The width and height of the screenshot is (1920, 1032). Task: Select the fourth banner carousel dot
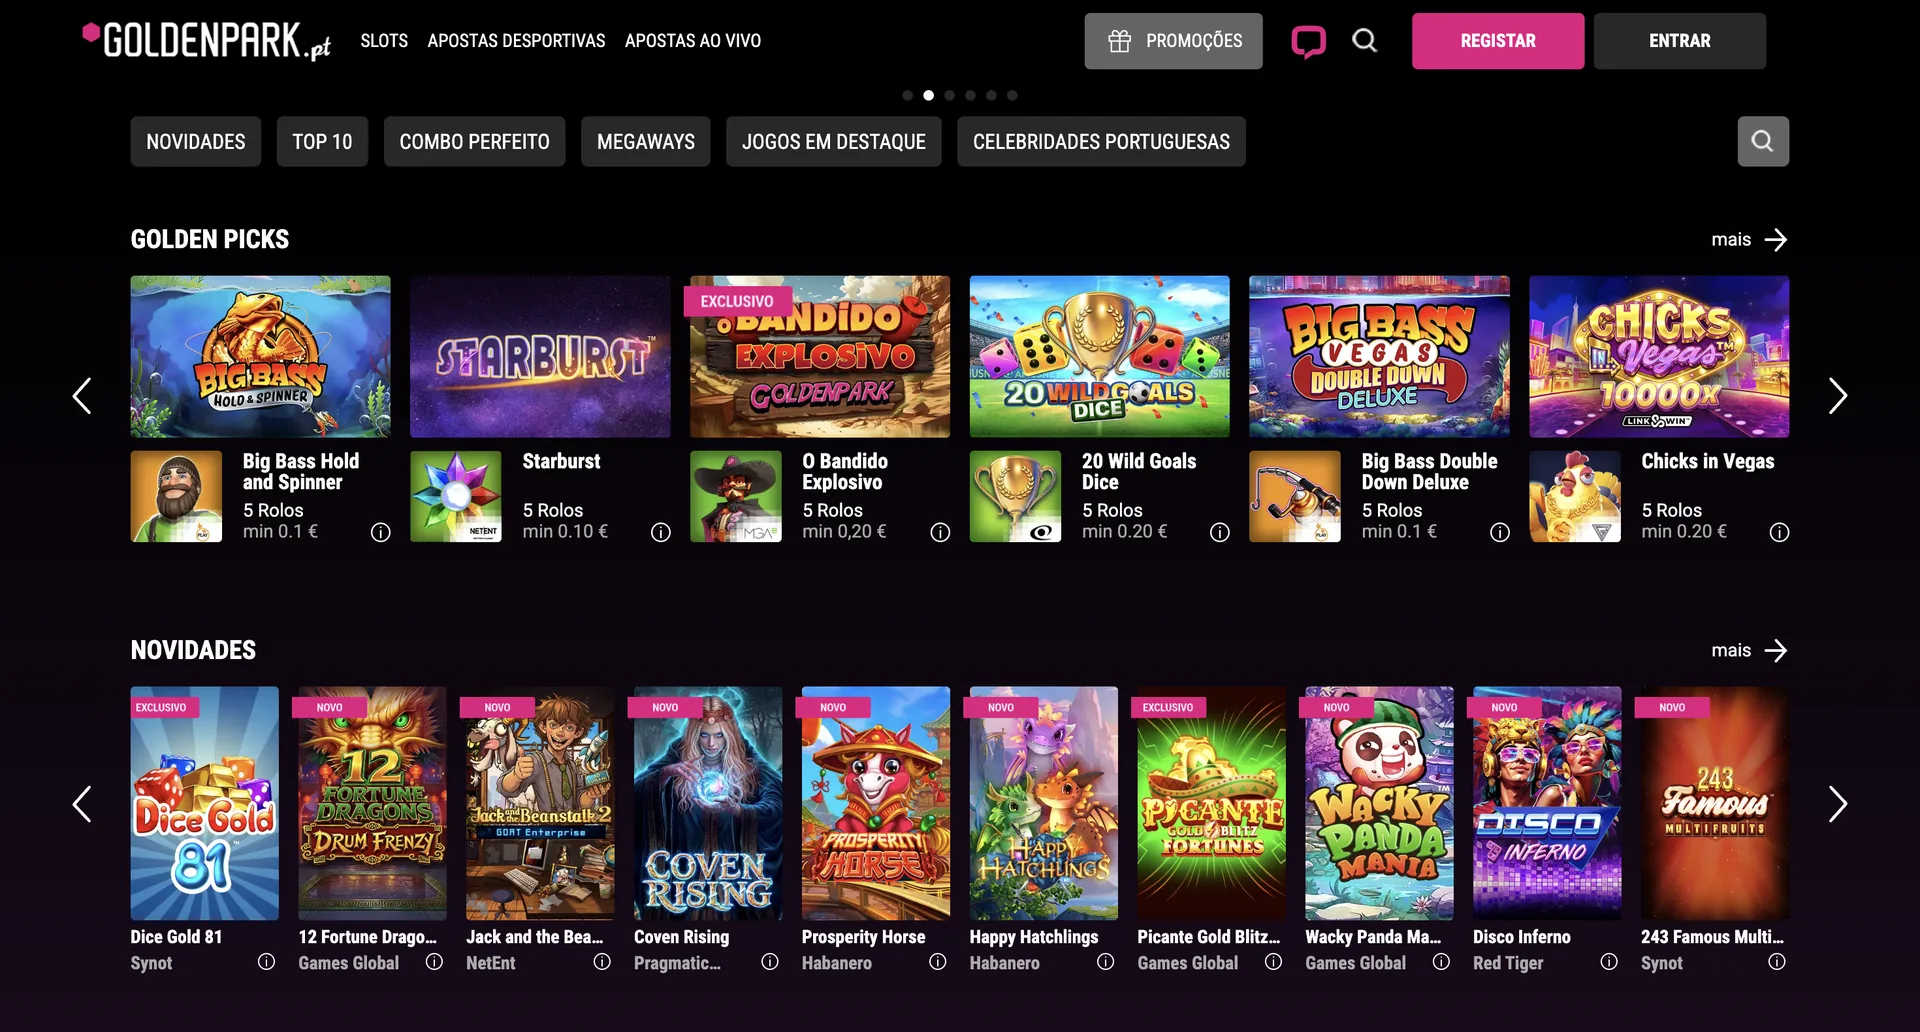pyautogui.click(x=971, y=96)
